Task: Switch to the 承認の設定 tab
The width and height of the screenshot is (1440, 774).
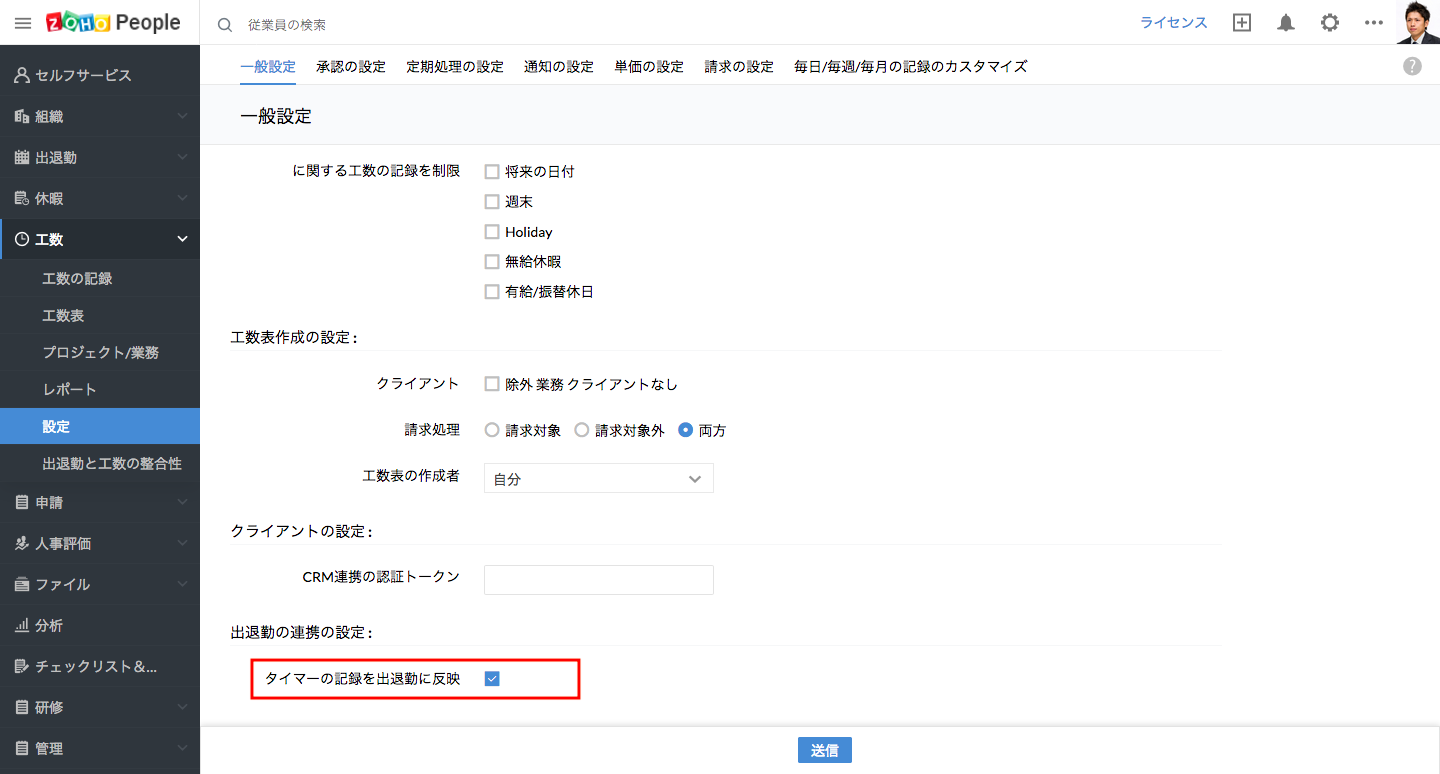Action: pyautogui.click(x=350, y=67)
